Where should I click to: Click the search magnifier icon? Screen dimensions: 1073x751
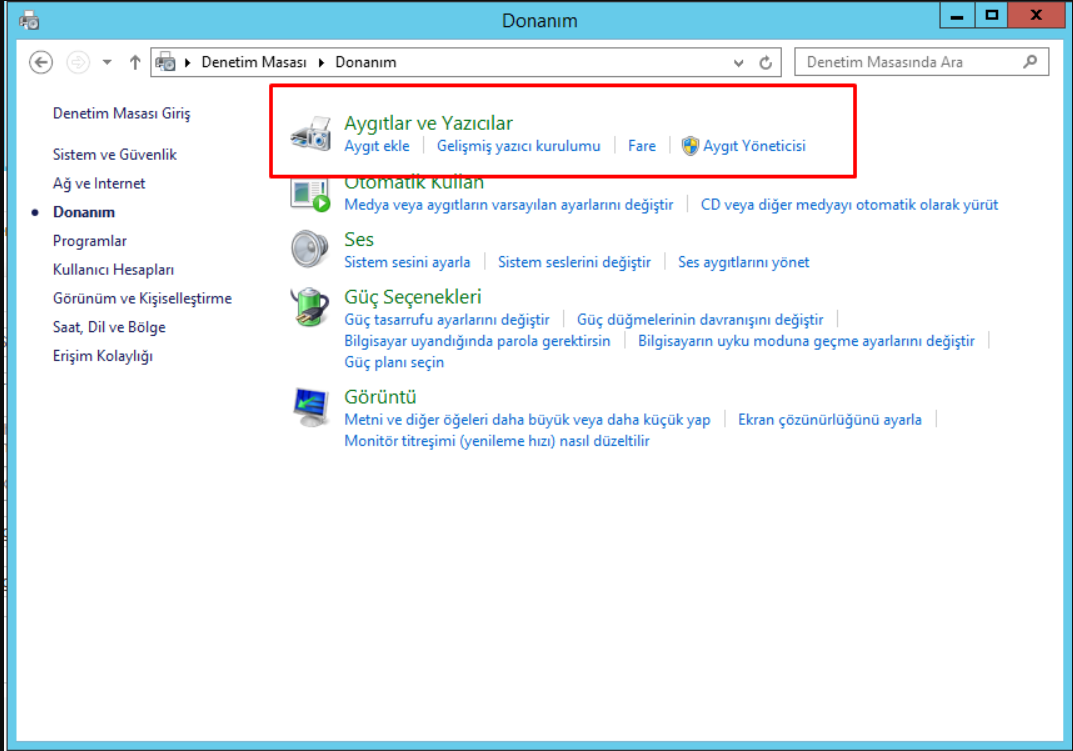(x=1030, y=62)
